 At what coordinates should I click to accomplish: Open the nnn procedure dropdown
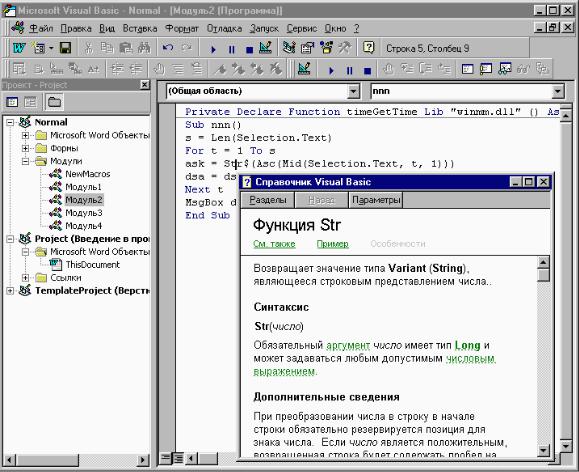pyautogui.click(x=557, y=91)
